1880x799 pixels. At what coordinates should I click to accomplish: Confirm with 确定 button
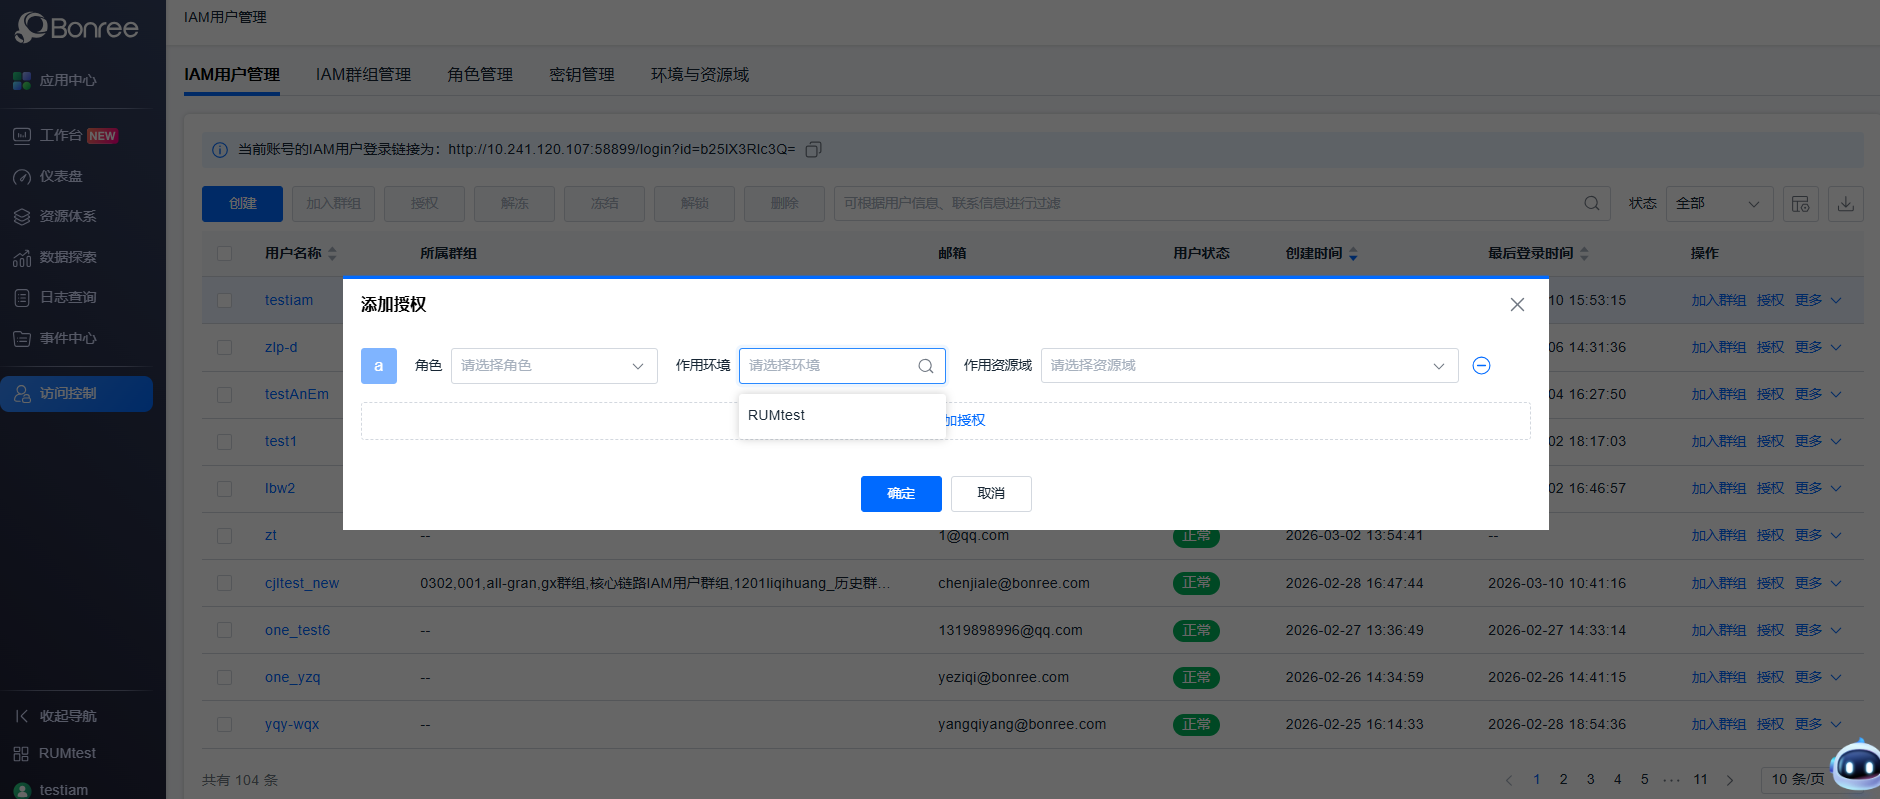point(901,494)
